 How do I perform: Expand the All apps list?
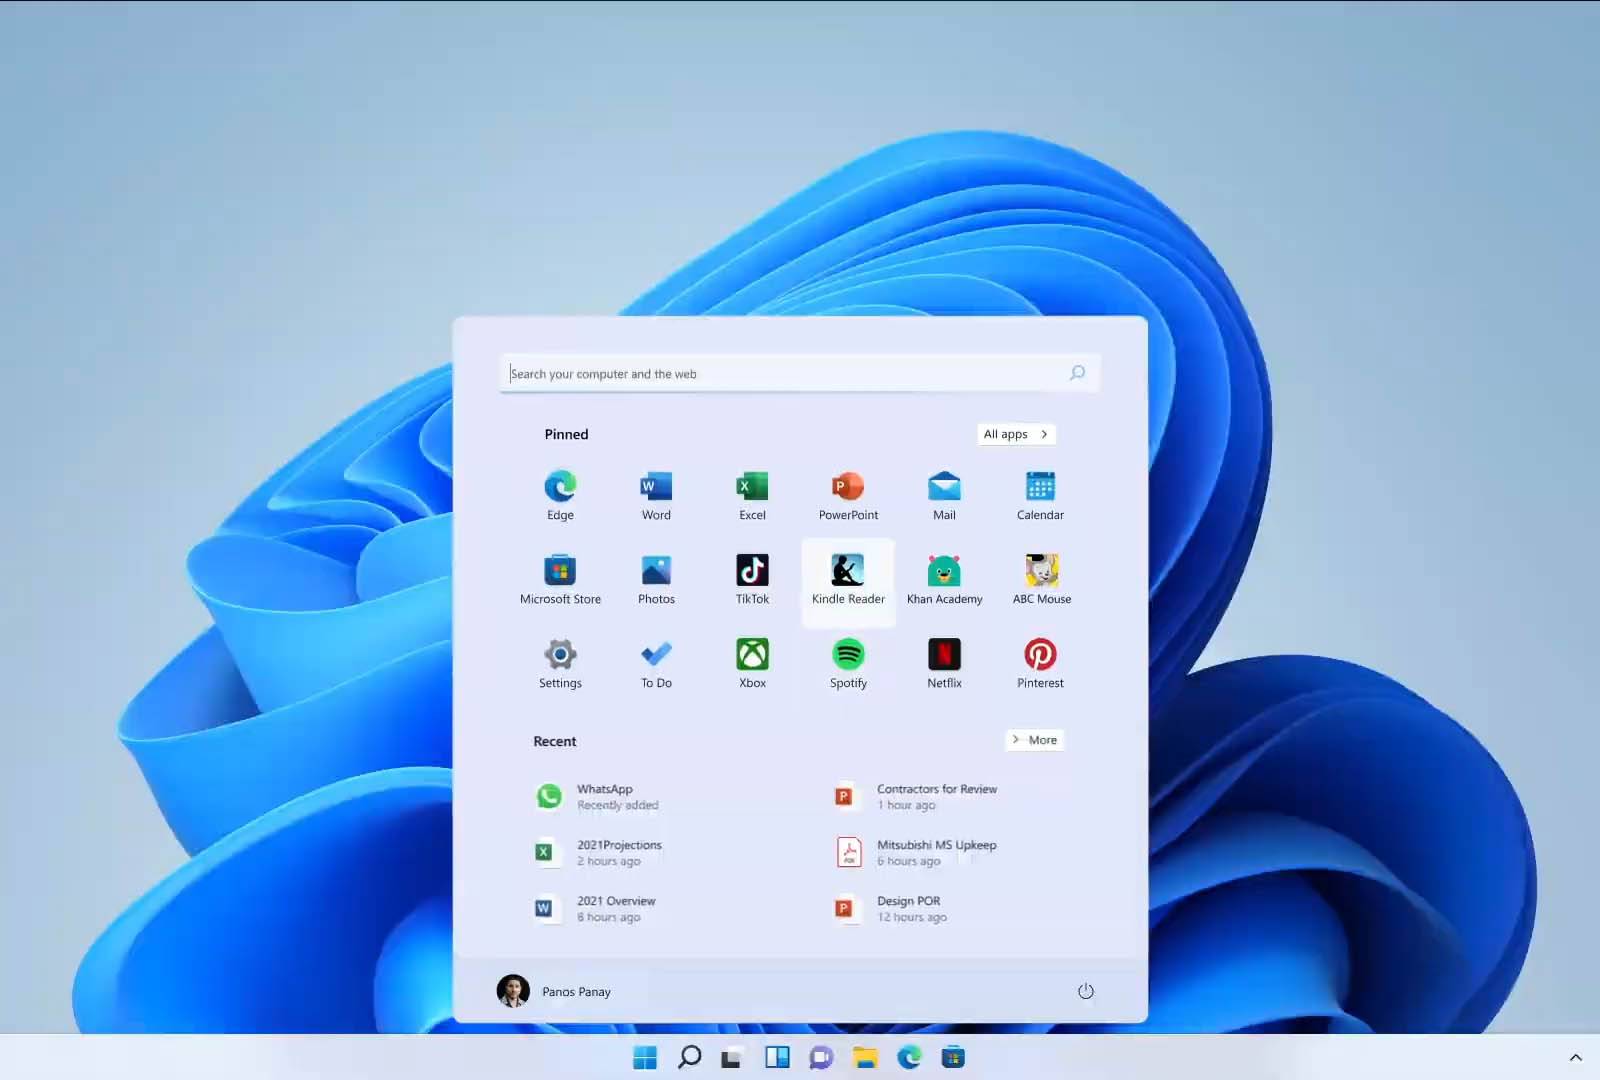click(x=1016, y=434)
